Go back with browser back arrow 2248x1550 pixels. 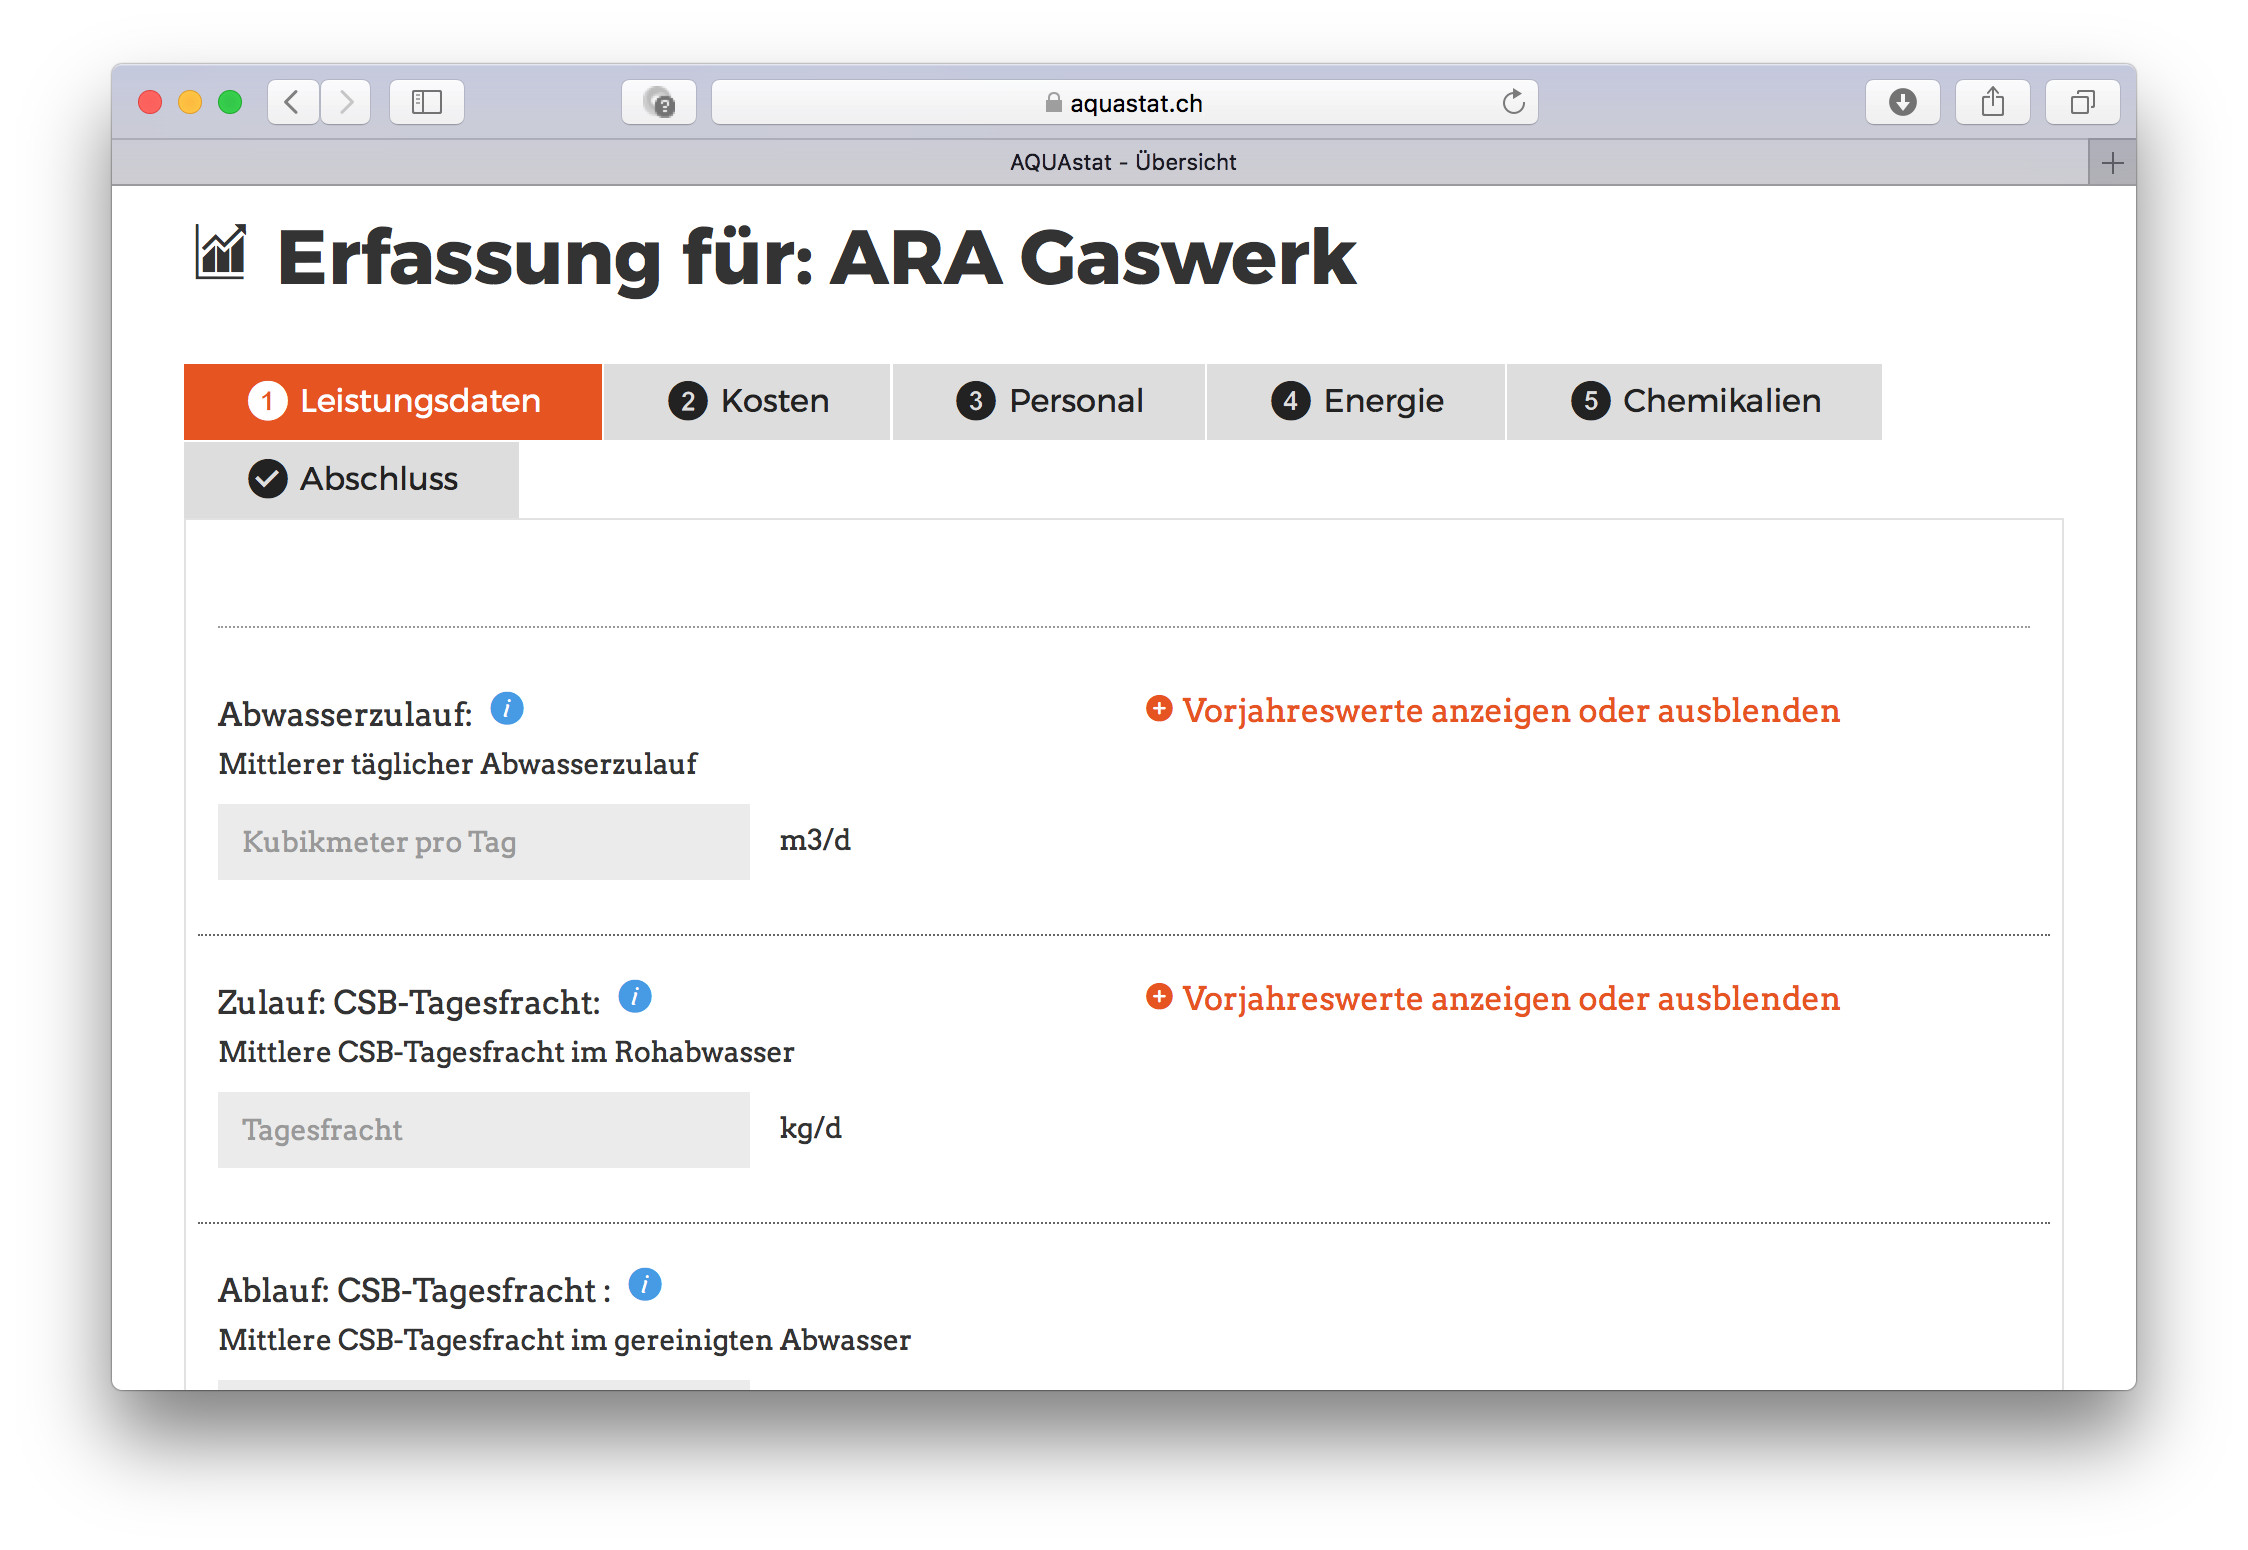(292, 102)
